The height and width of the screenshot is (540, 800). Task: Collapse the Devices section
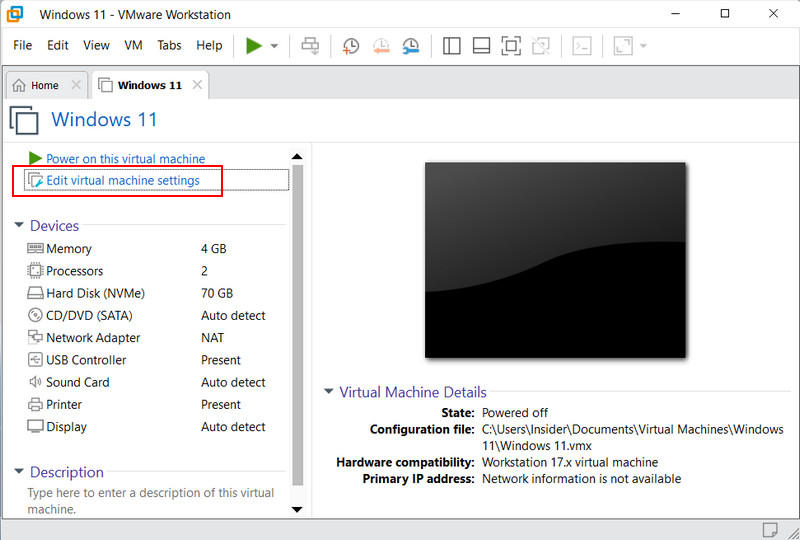pyautogui.click(x=19, y=225)
